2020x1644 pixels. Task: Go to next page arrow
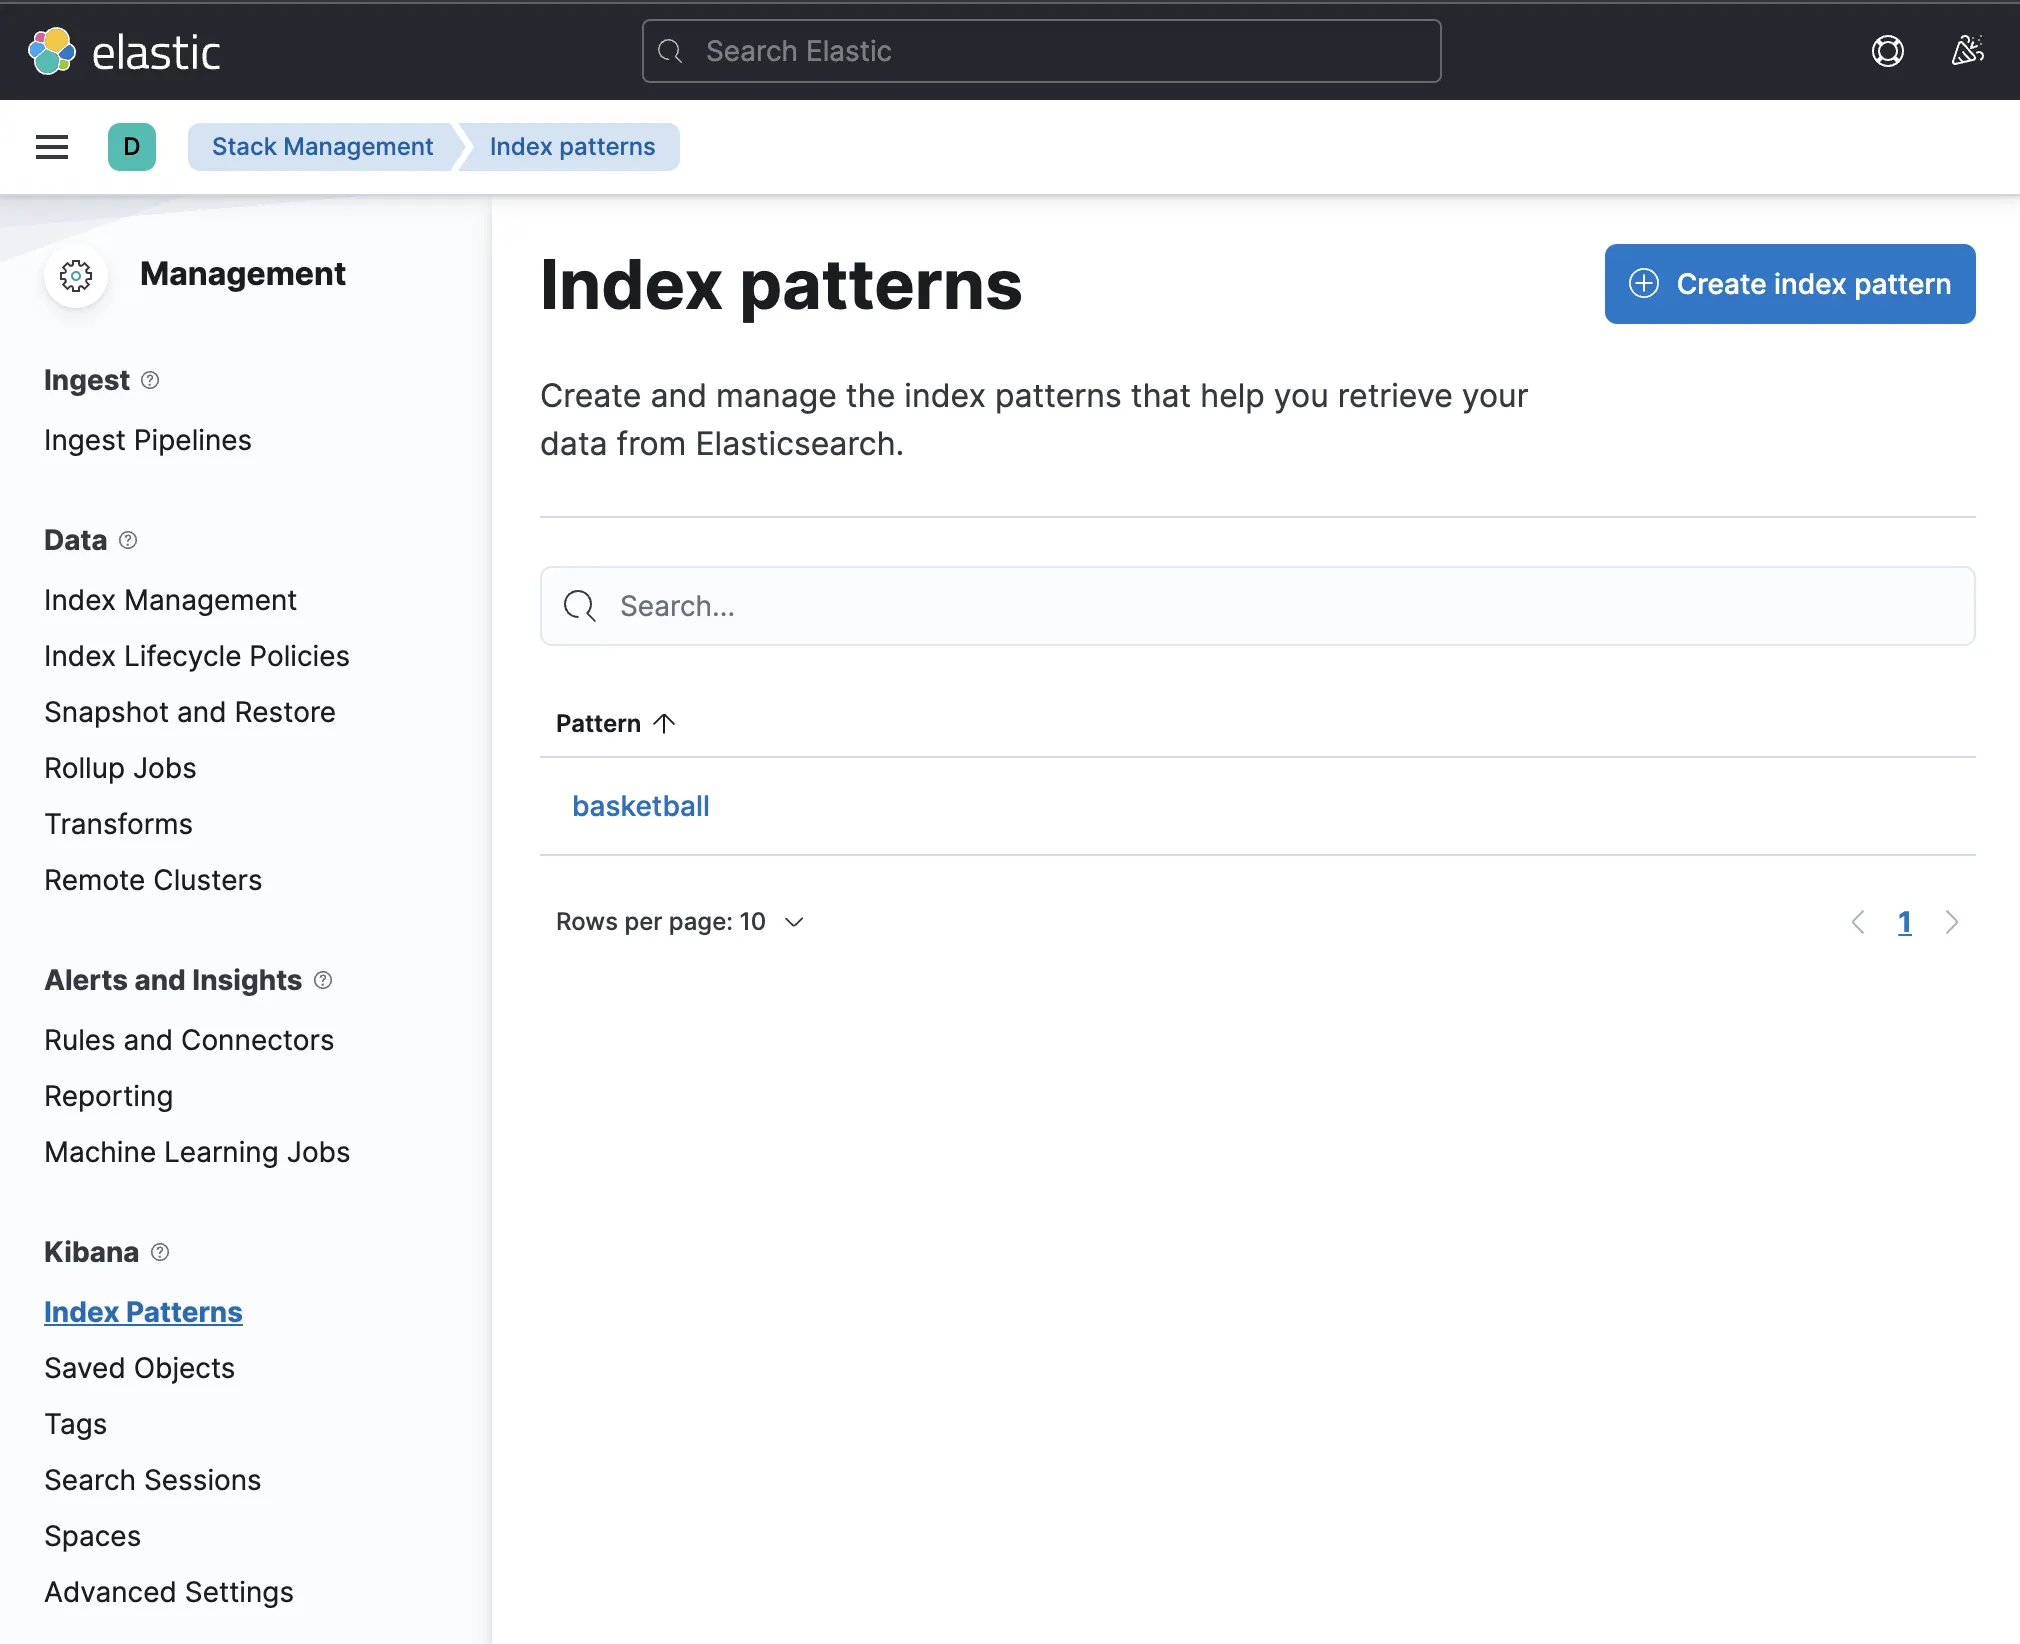tap(1951, 922)
